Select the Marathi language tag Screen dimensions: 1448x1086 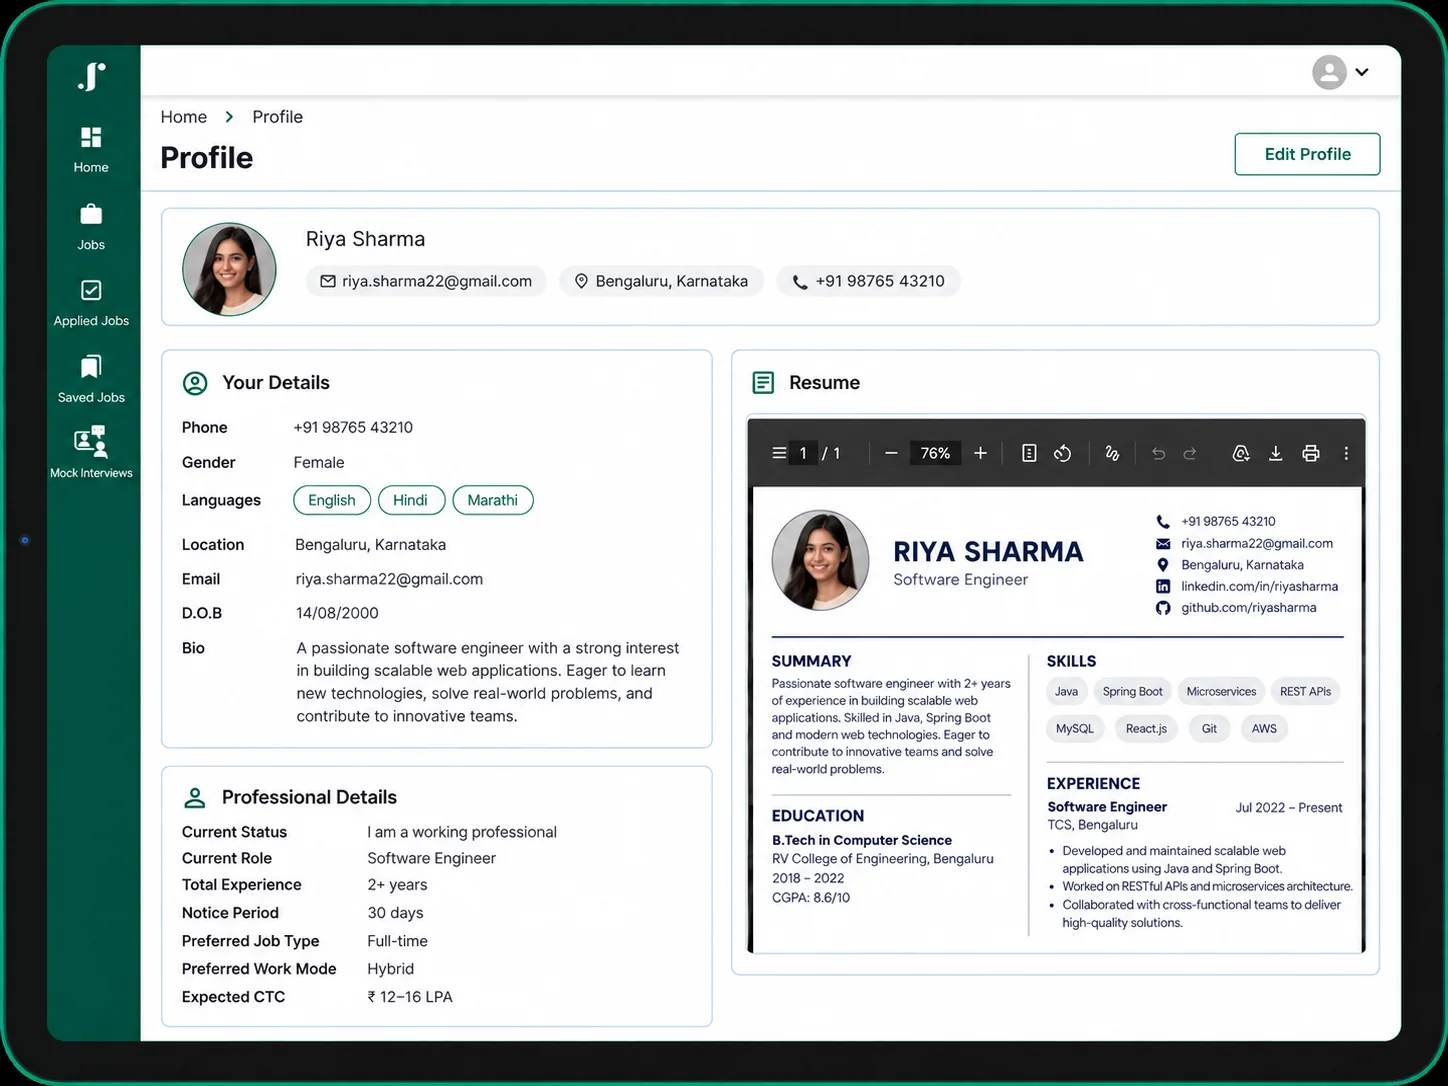pyautogui.click(x=493, y=500)
